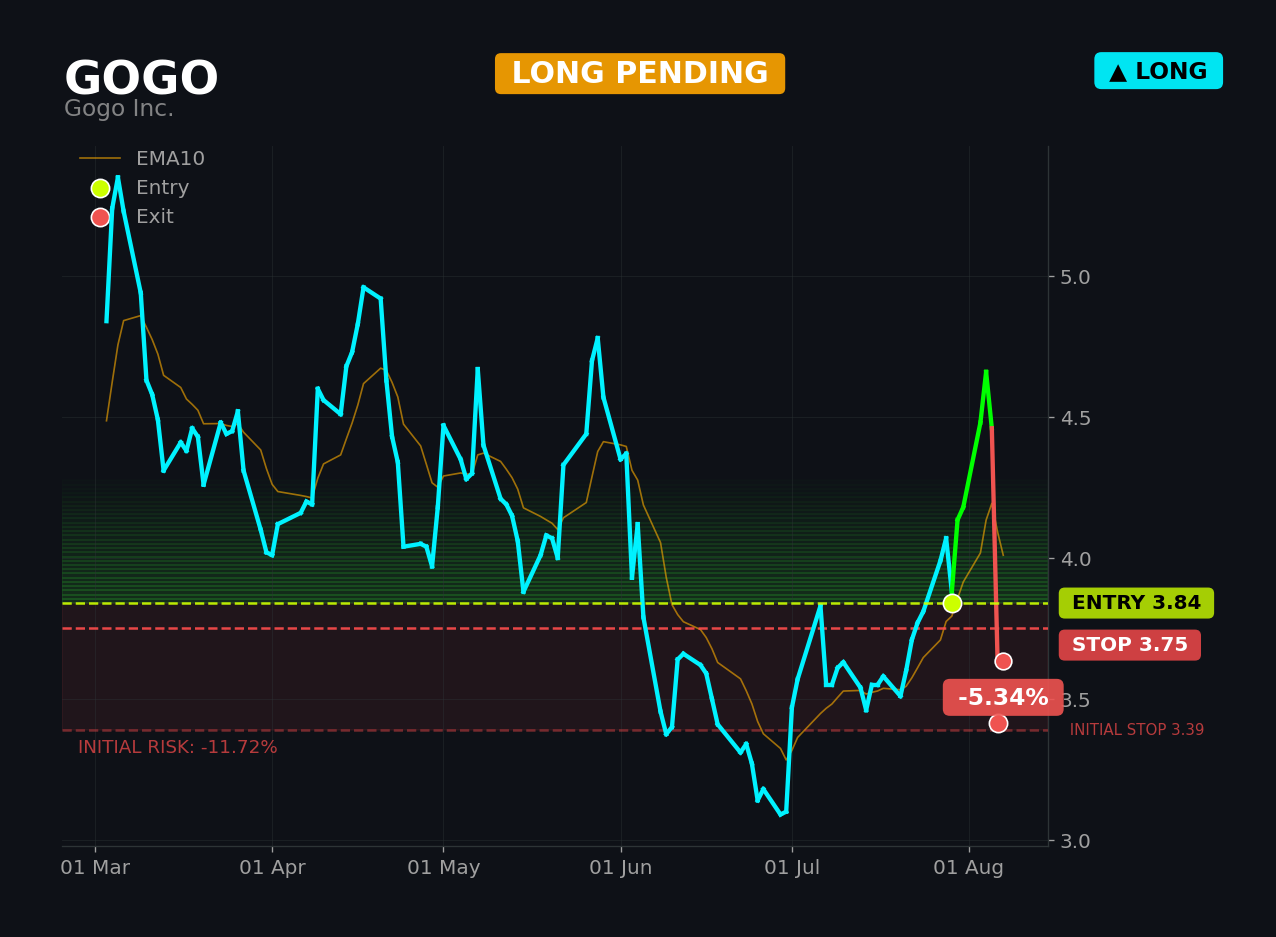Click the EMA10 legend label

170,159
